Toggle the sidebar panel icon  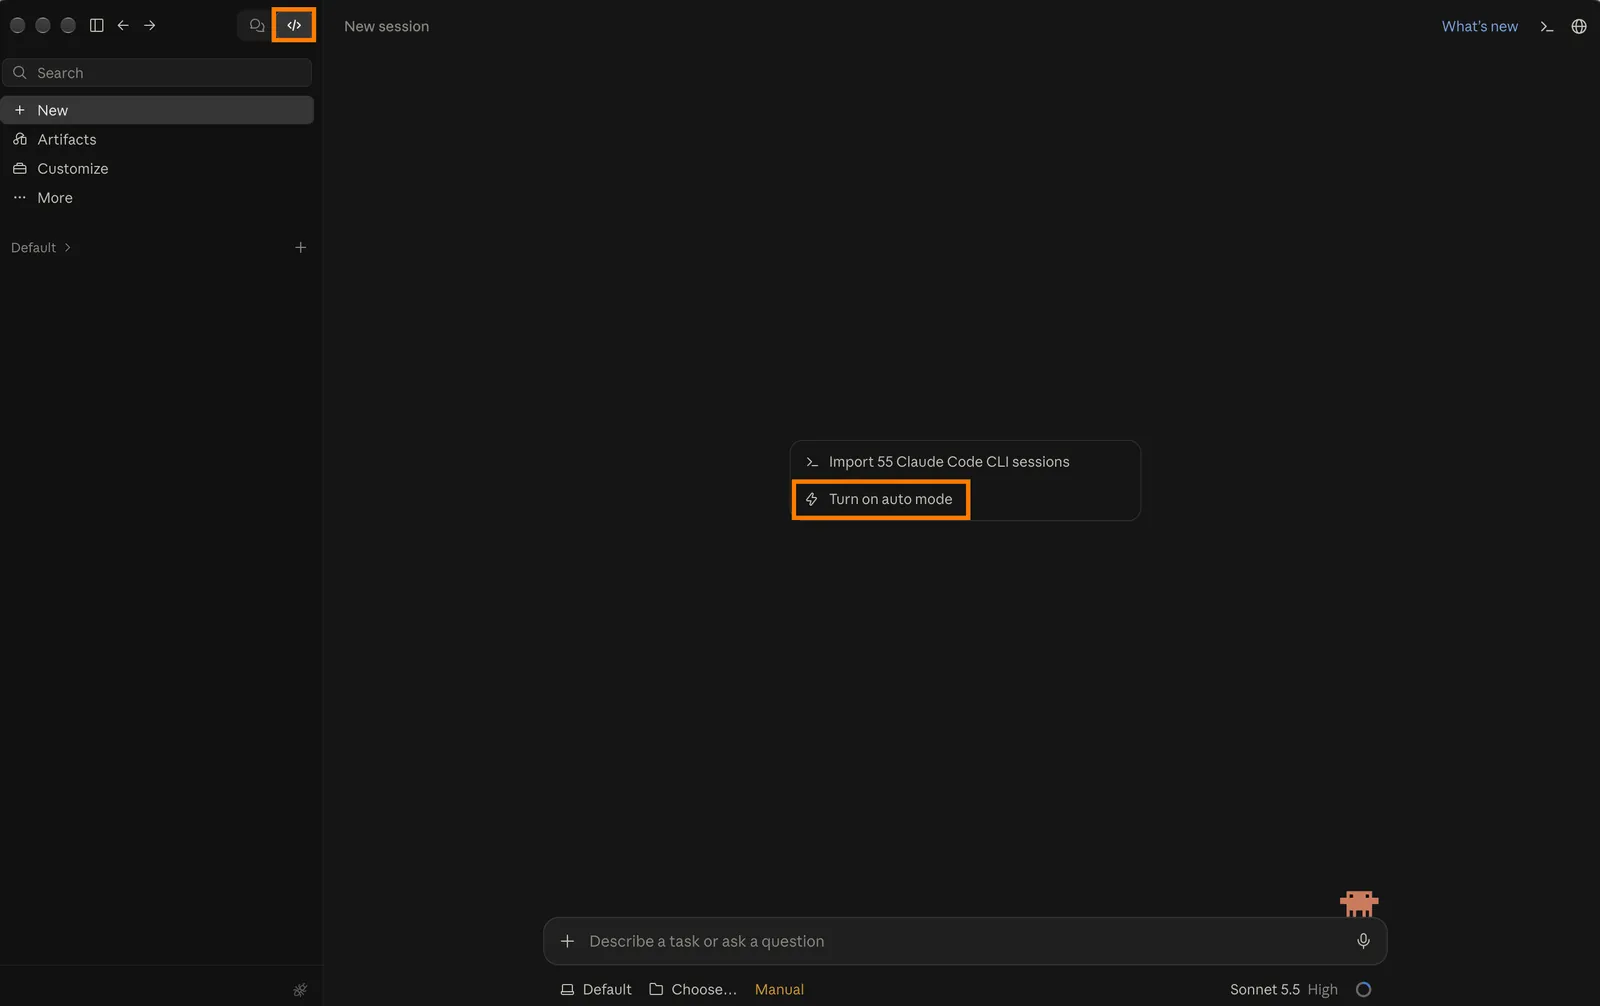coord(97,25)
